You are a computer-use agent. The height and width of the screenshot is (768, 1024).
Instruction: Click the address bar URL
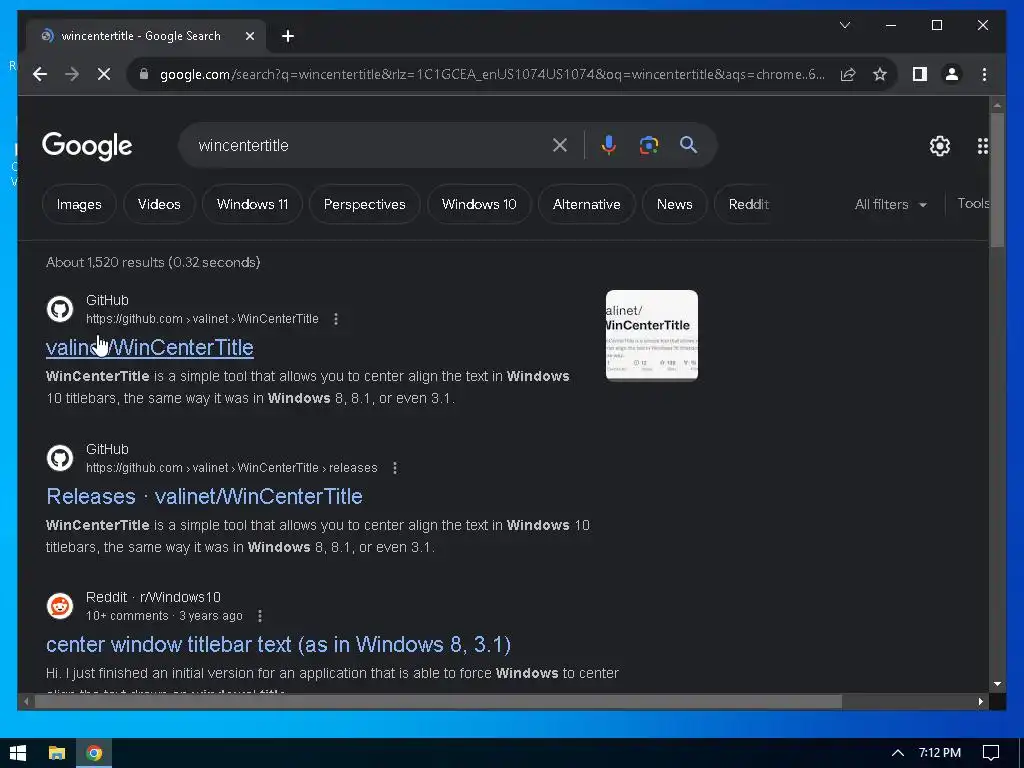pyautogui.click(x=492, y=74)
